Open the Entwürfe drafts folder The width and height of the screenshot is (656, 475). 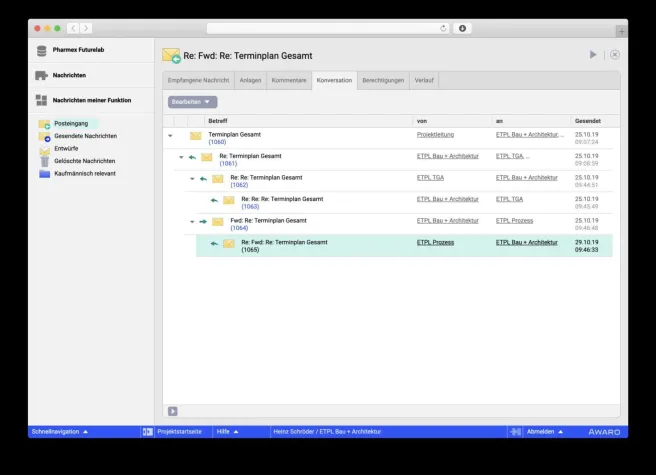44,149
